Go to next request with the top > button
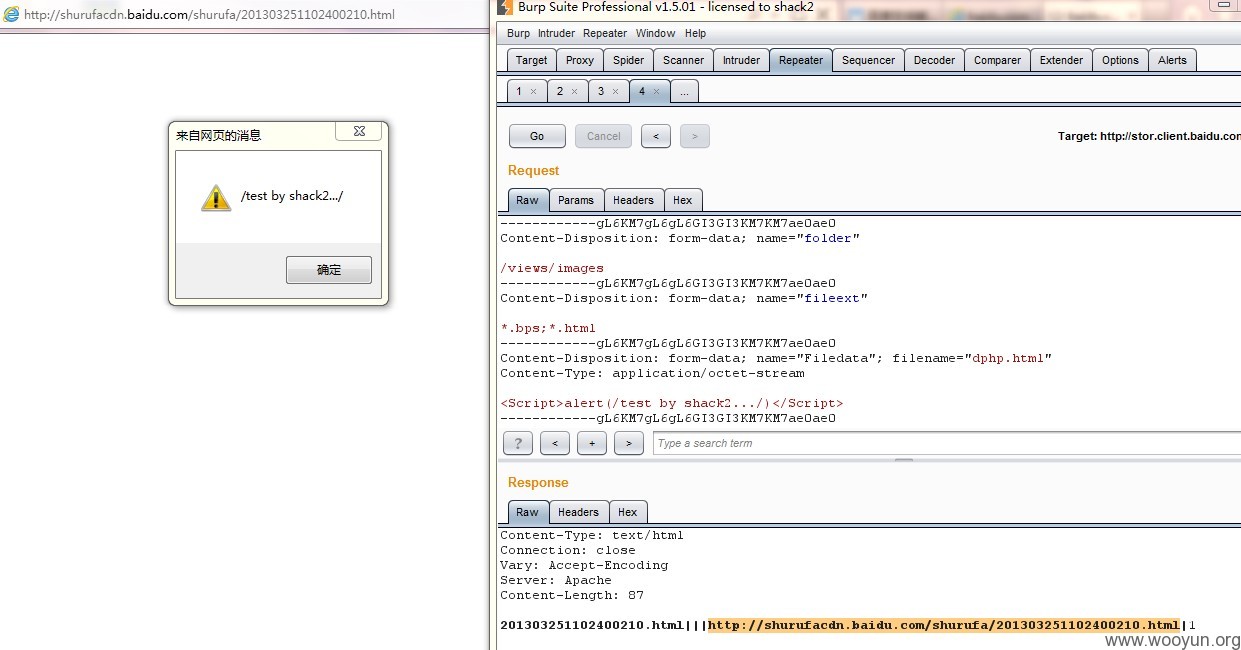Image resolution: width=1241 pixels, height=650 pixels. pyautogui.click(x=695, y=136)
